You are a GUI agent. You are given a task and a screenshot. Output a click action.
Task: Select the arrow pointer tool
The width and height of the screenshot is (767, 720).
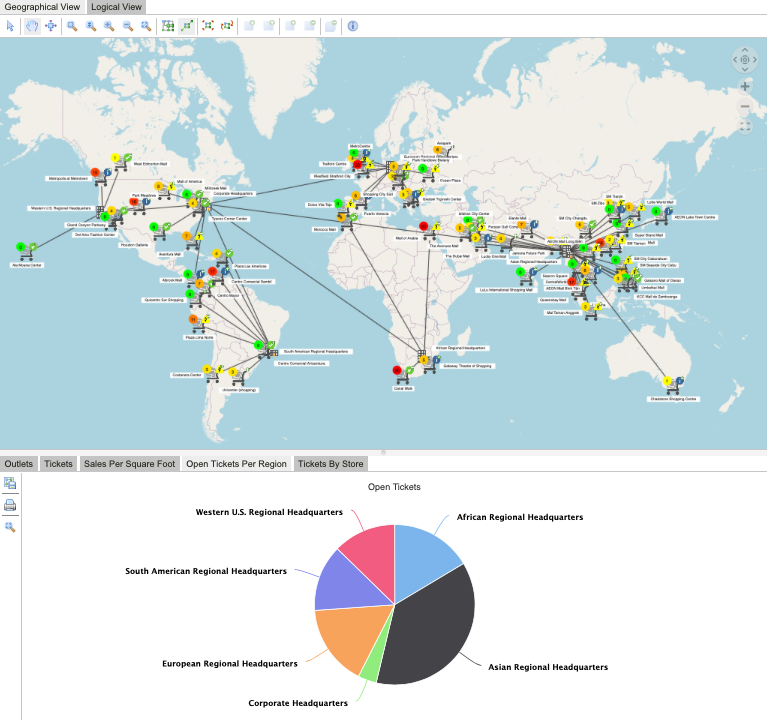[10, 26]
